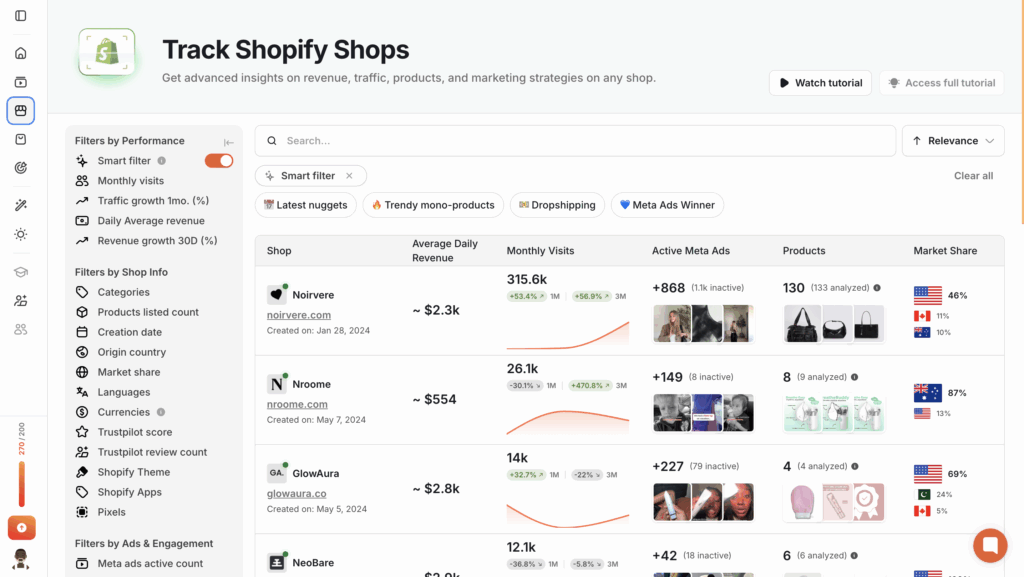Collapse the filters panel arrow icon

pyautogui.click(x=229, y=142)
